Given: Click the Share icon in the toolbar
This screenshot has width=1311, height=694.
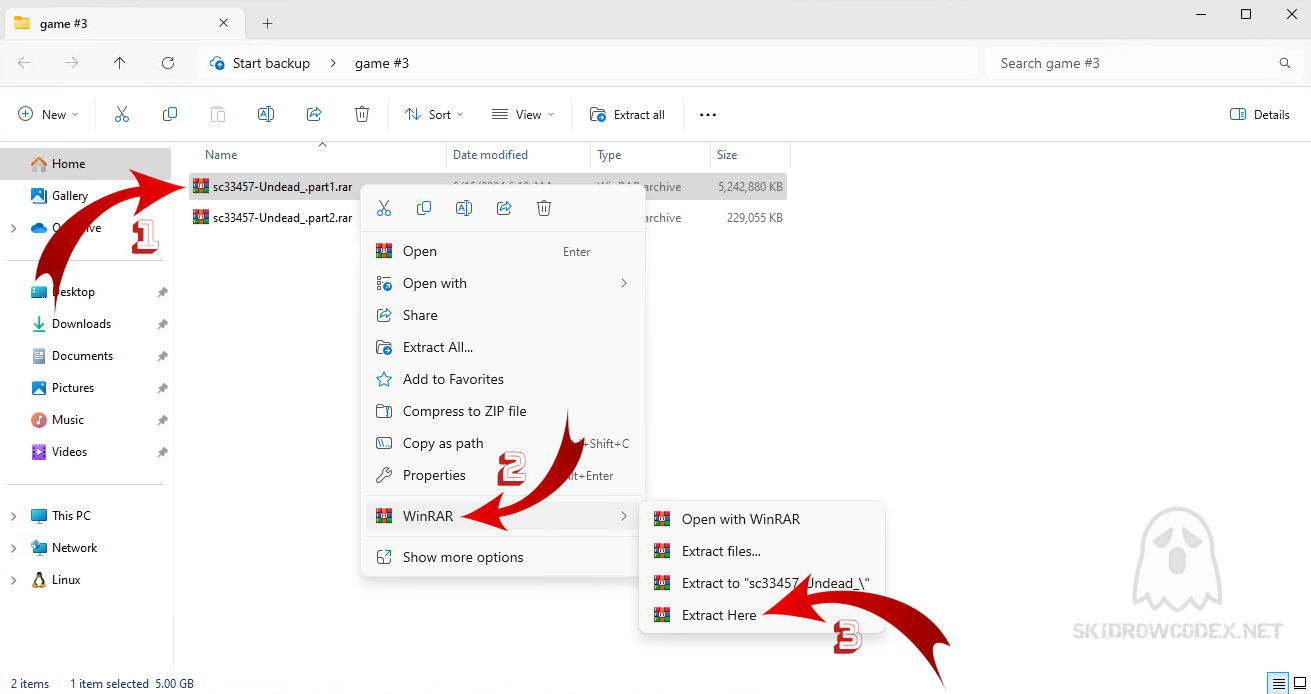Looking at the screenshot, I should coord(314,115).
